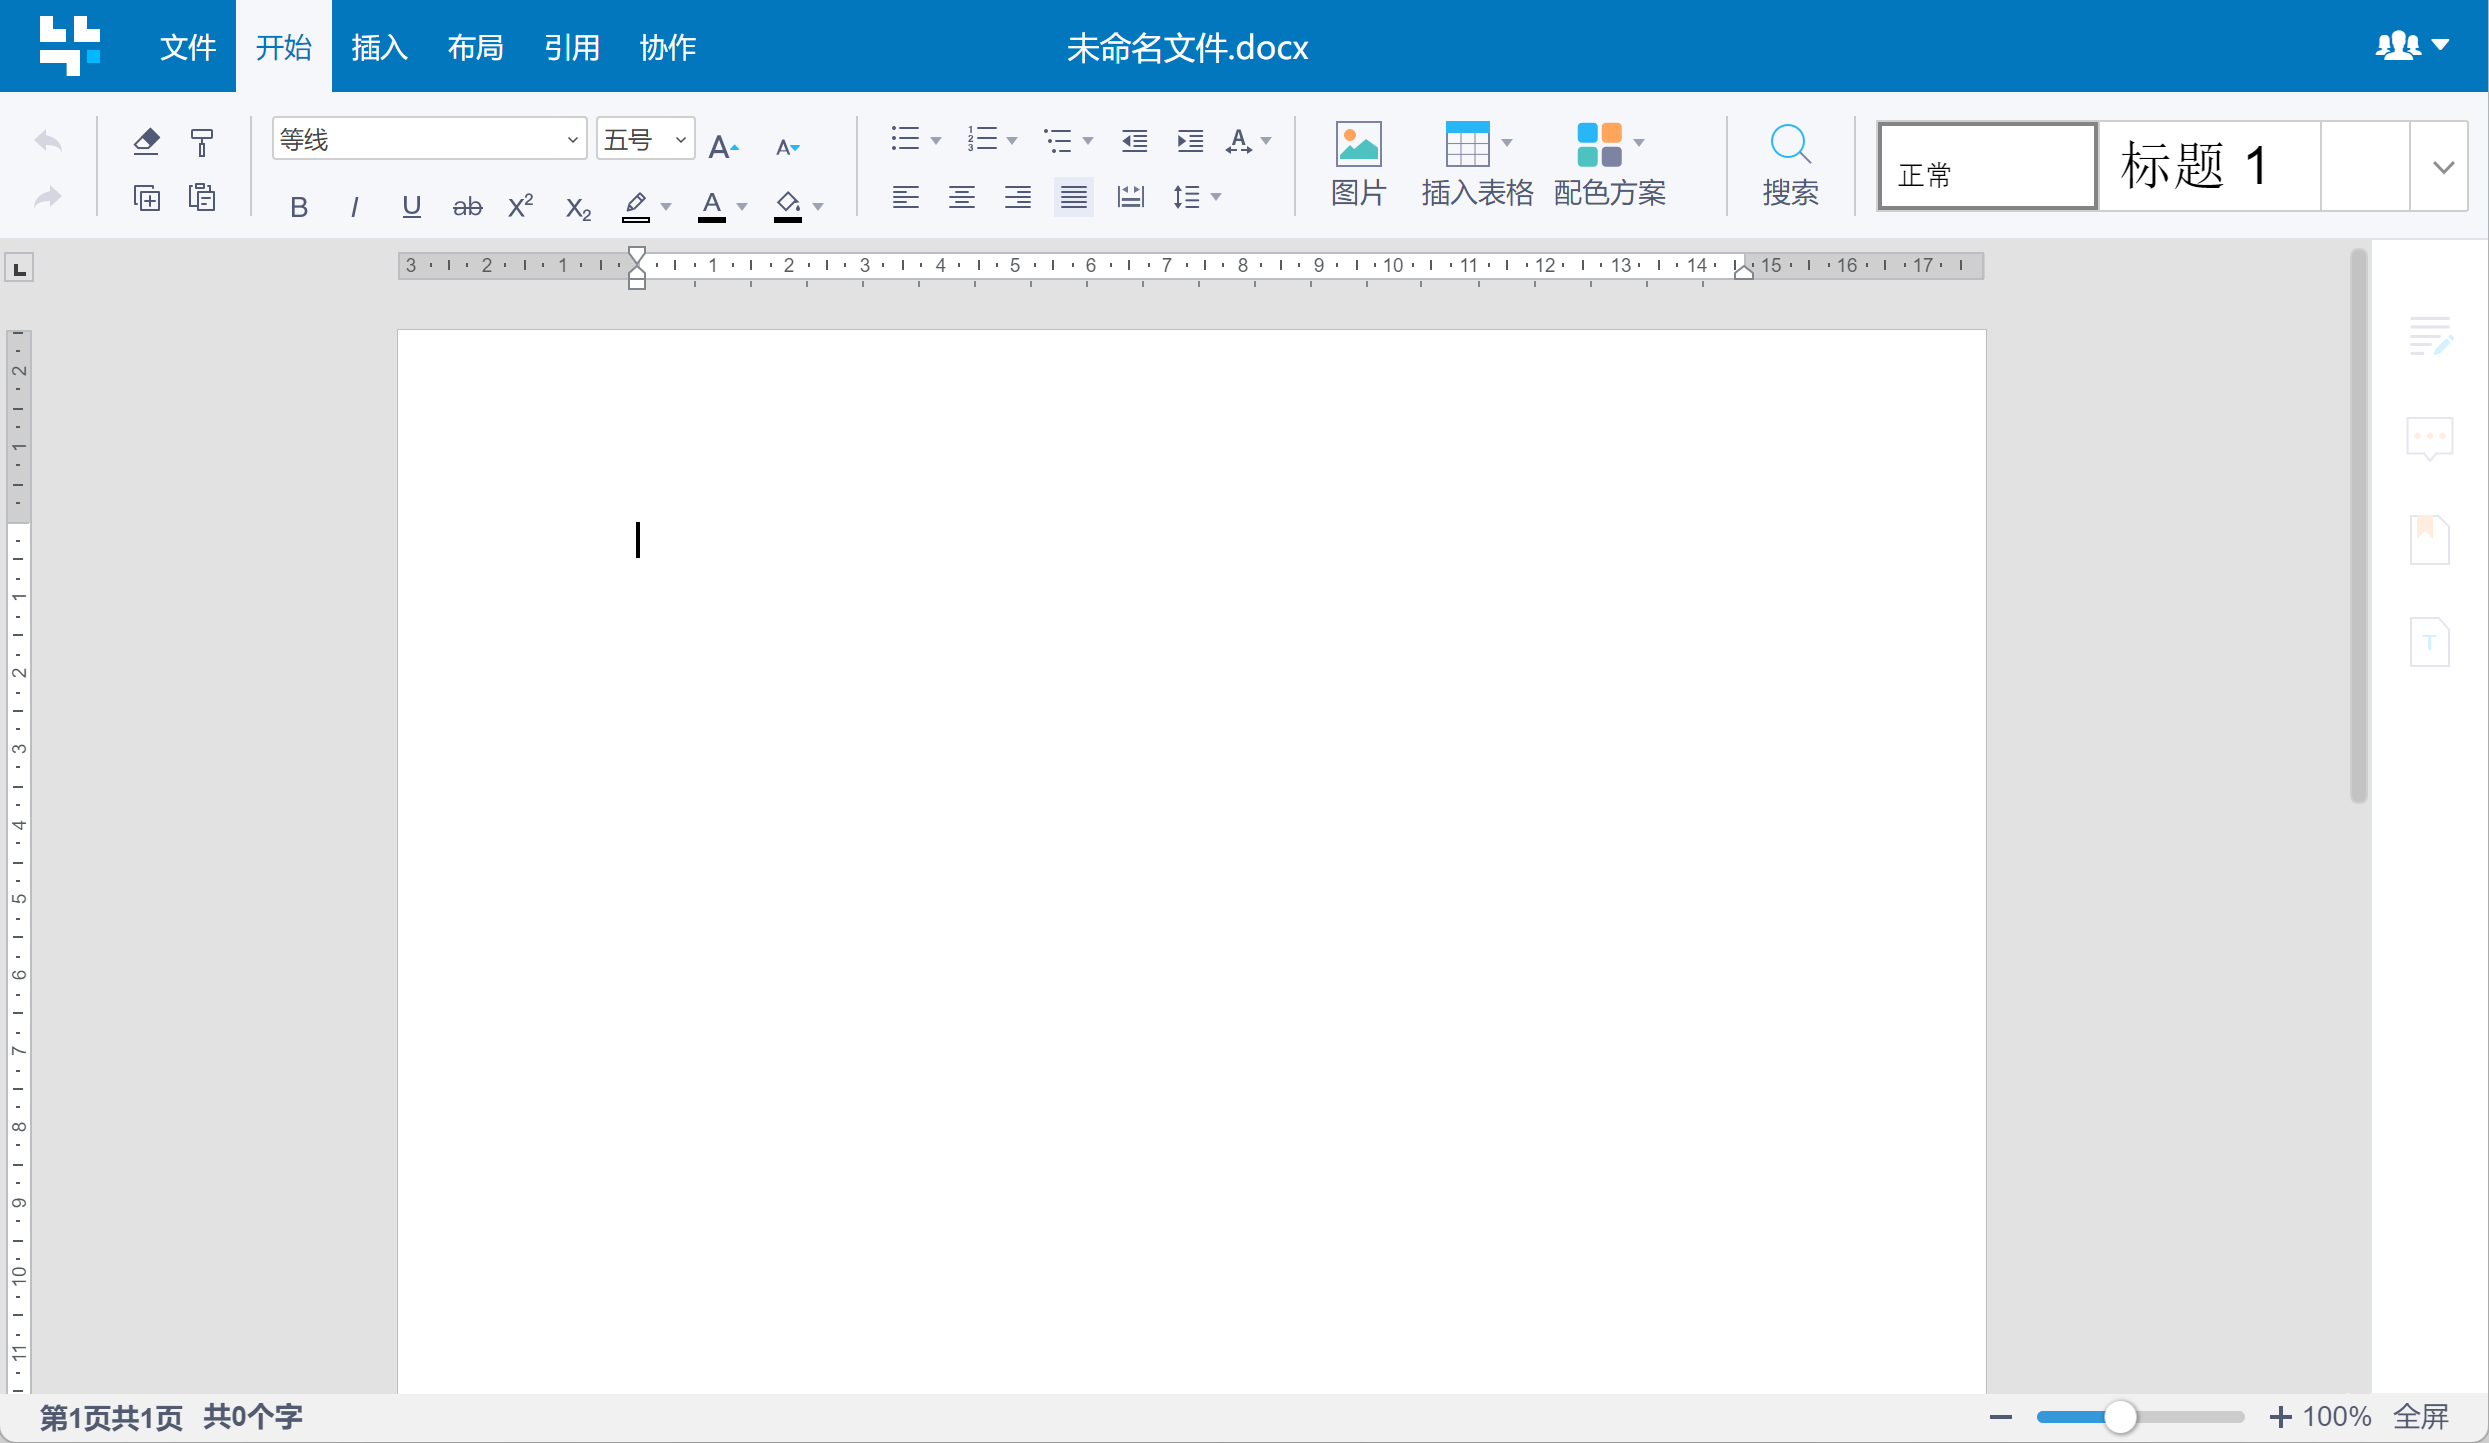Insert a picture via 图片 icon
The width and height of the screenshot is (2489, 1443).
click(1358, 164)
